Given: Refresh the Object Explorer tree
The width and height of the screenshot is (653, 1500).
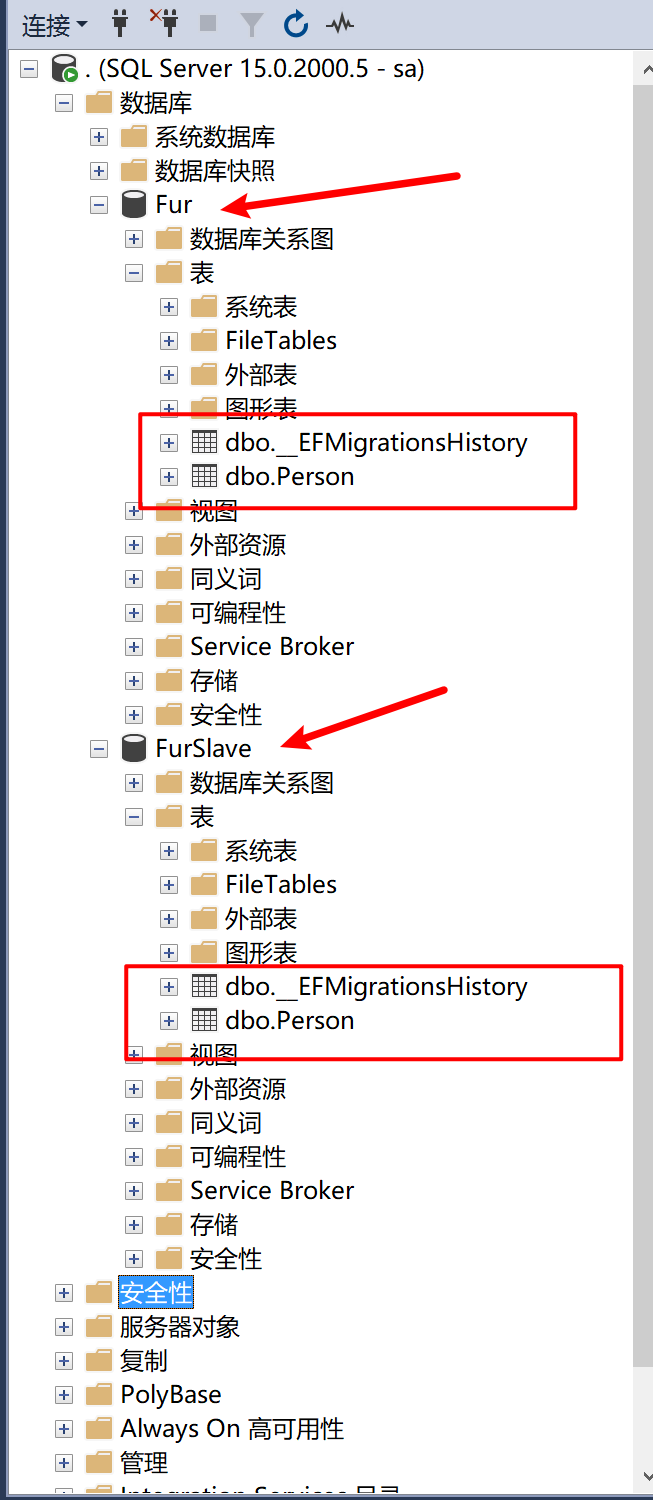Looking at the screenshot, I should click(295, 22).
